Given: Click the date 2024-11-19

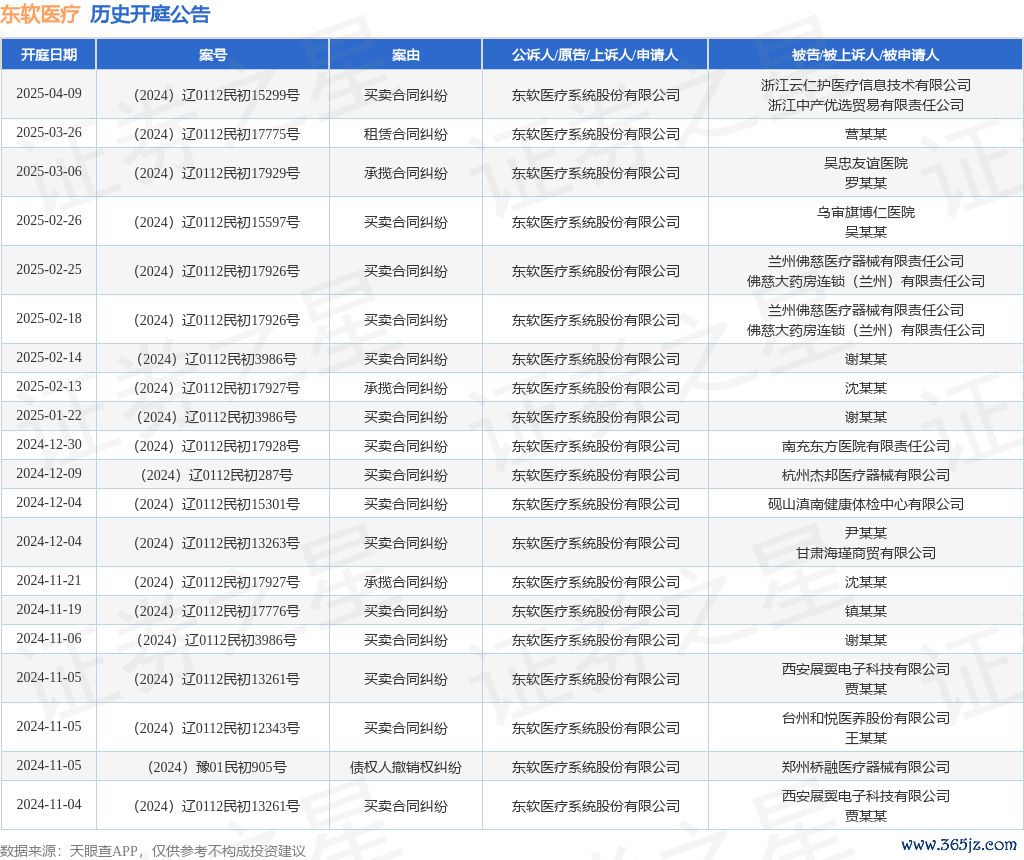Looking at the screenshot, I should [49, 609].
